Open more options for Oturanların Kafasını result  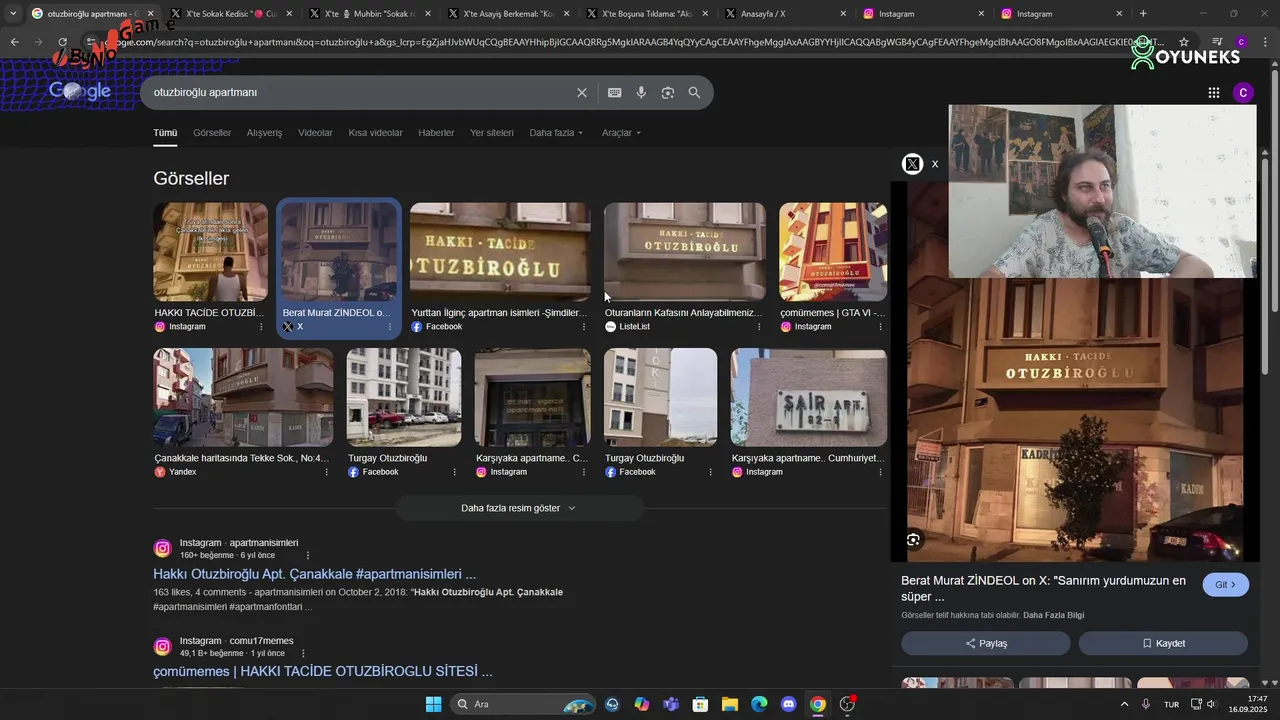[759, 327]
